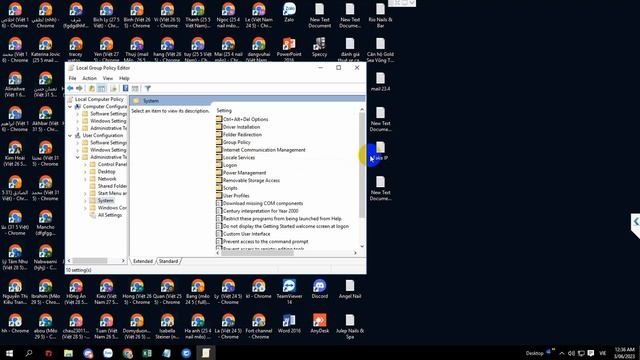
Task: Click the horizontal scrollbar of settings list
Action: click(x=257, y=253)
